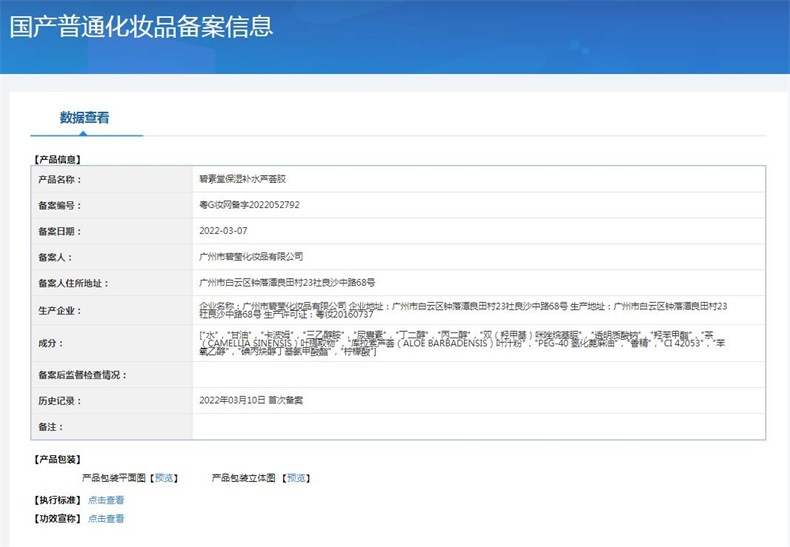Select the filing date 2022-03-07
The image size is (790, 547).
pos(223,231)
